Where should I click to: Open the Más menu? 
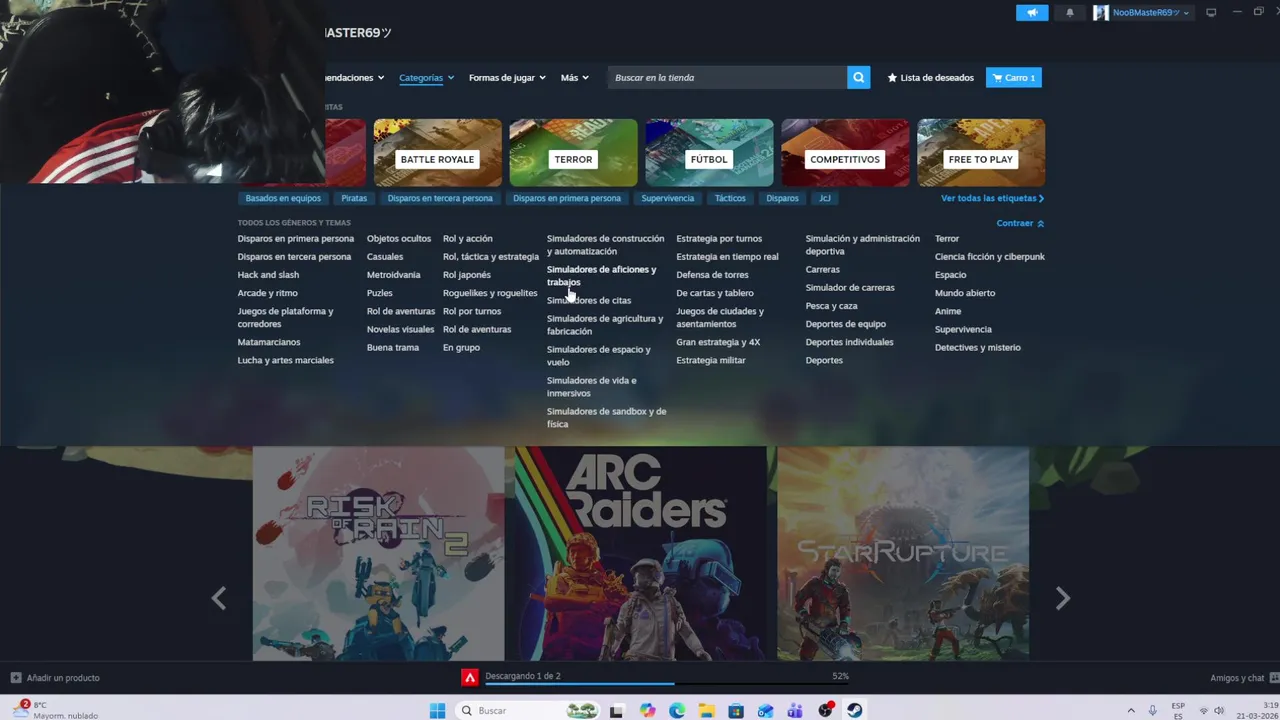[x=575, y=77]
